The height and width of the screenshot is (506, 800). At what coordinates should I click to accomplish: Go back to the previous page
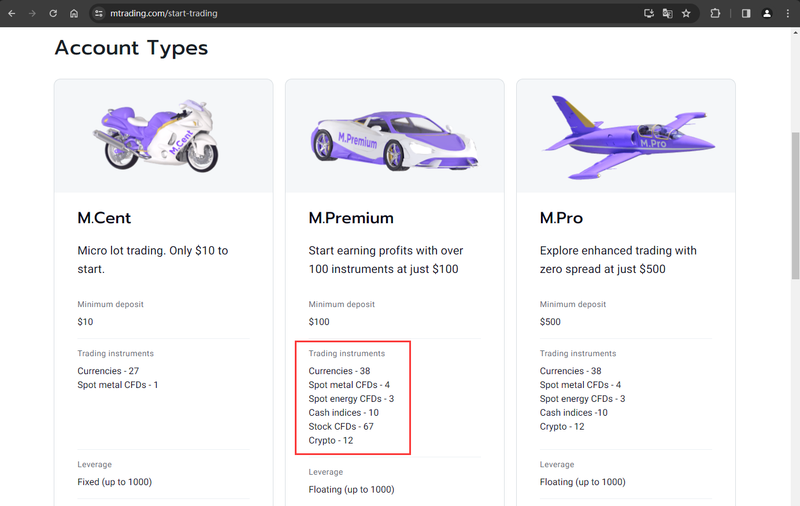click(12, 14)
